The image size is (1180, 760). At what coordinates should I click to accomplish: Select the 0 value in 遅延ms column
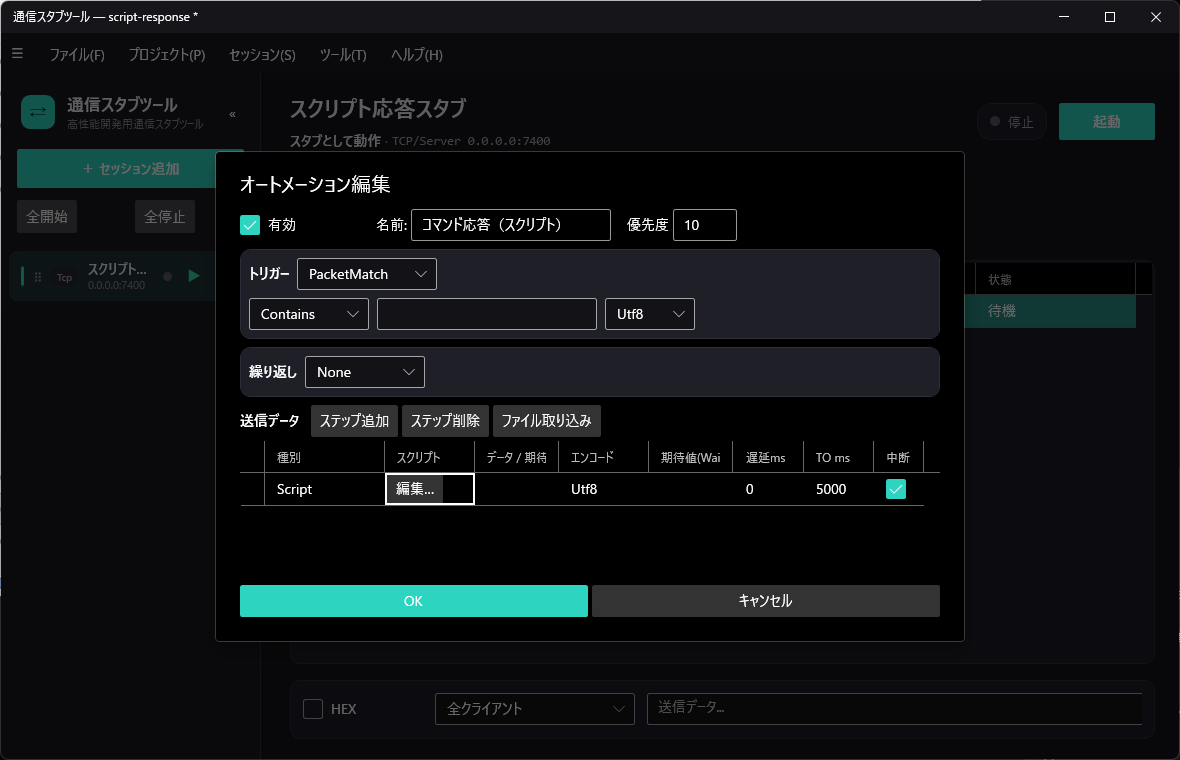pos(768,489)
